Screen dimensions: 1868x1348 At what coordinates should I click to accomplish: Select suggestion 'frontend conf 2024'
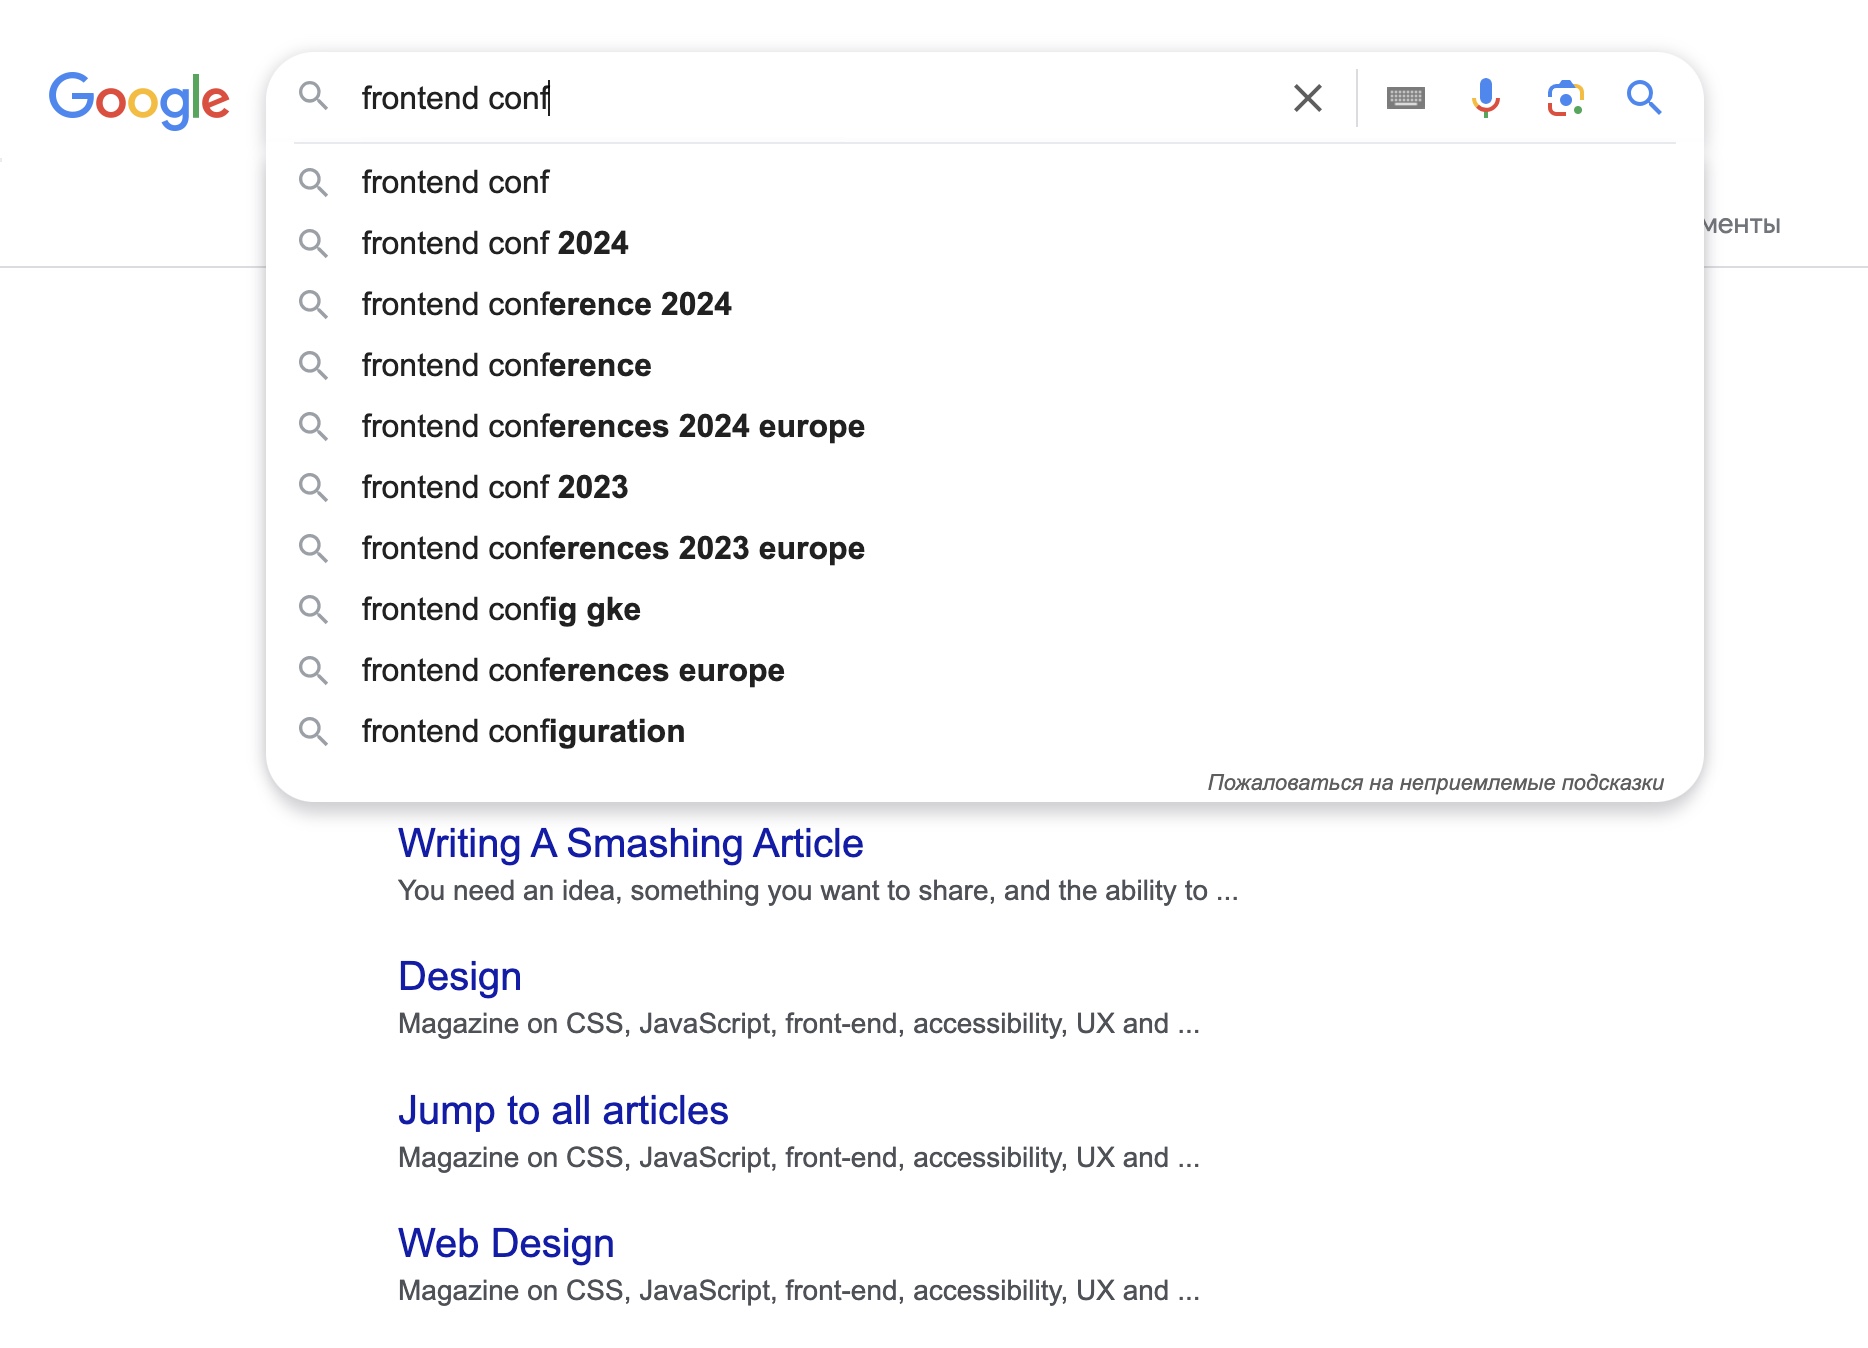(495, 243)
